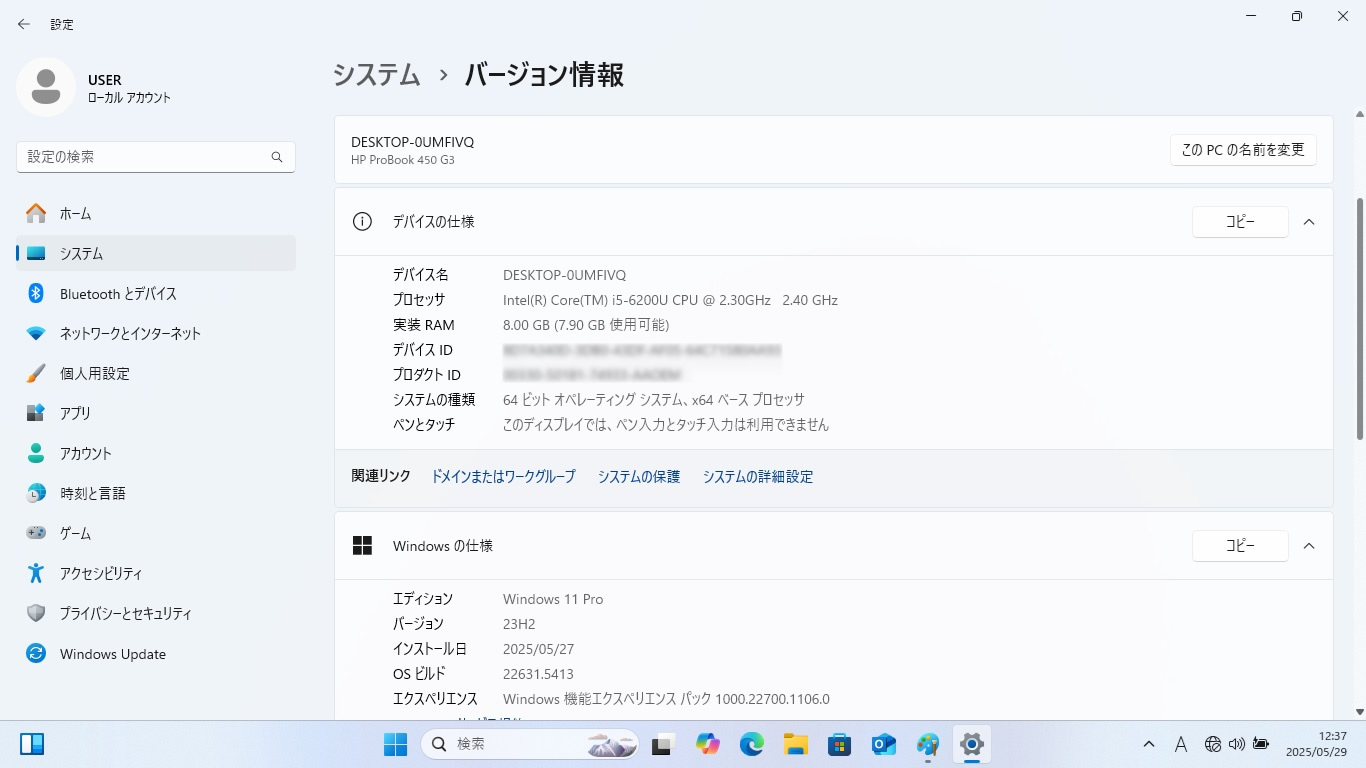Click the scrollbar down arrow at bottom
This screenshot has width=1366, height=768.
[1359, 712]
